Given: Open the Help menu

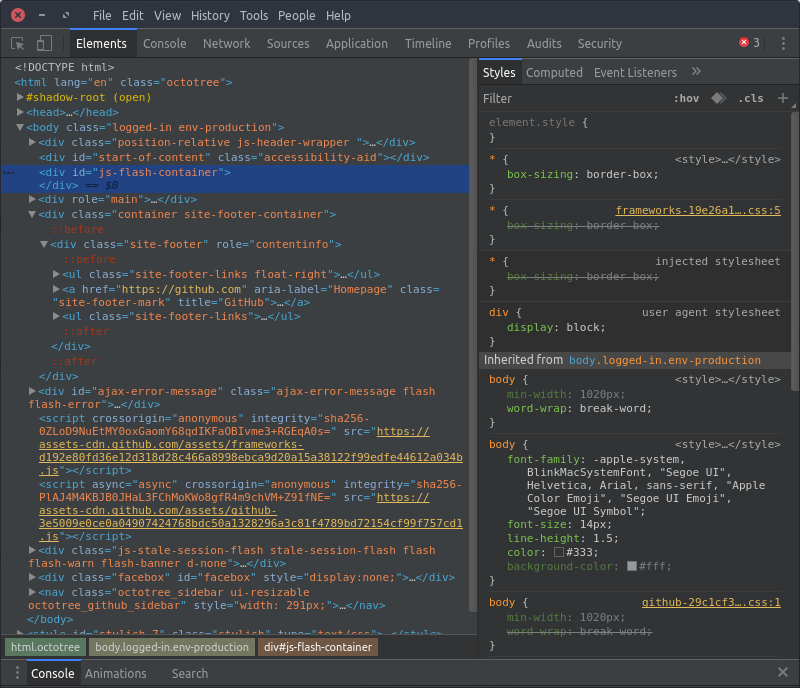Looking at the screenshot, I should point(338,15).
